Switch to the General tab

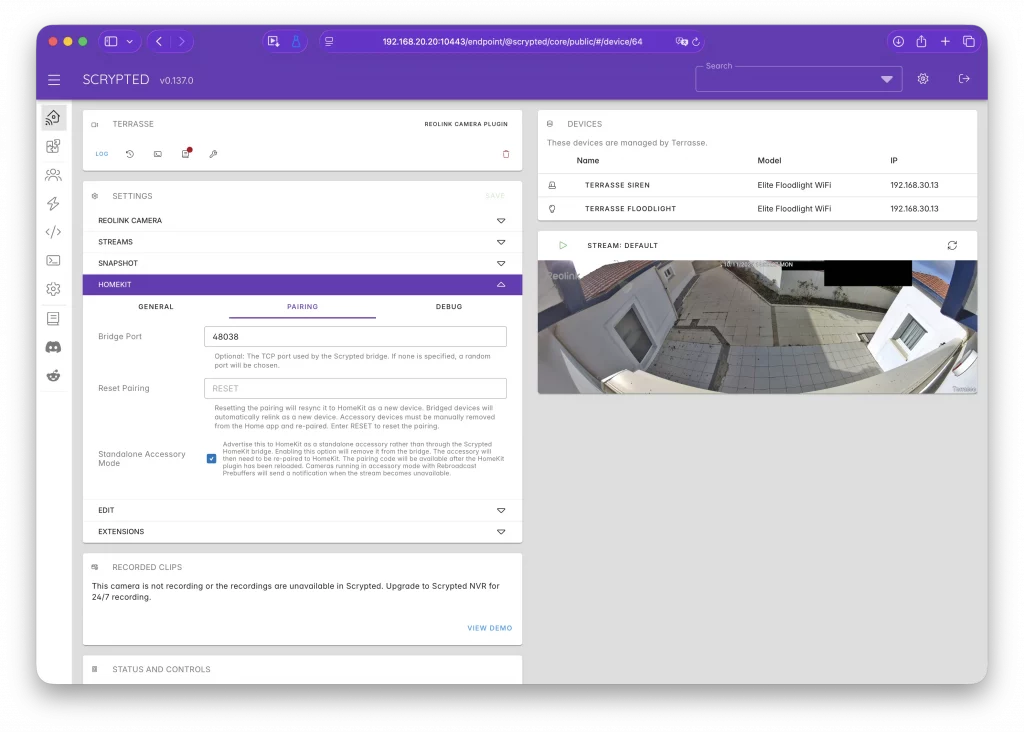click(x=156, y=307)
